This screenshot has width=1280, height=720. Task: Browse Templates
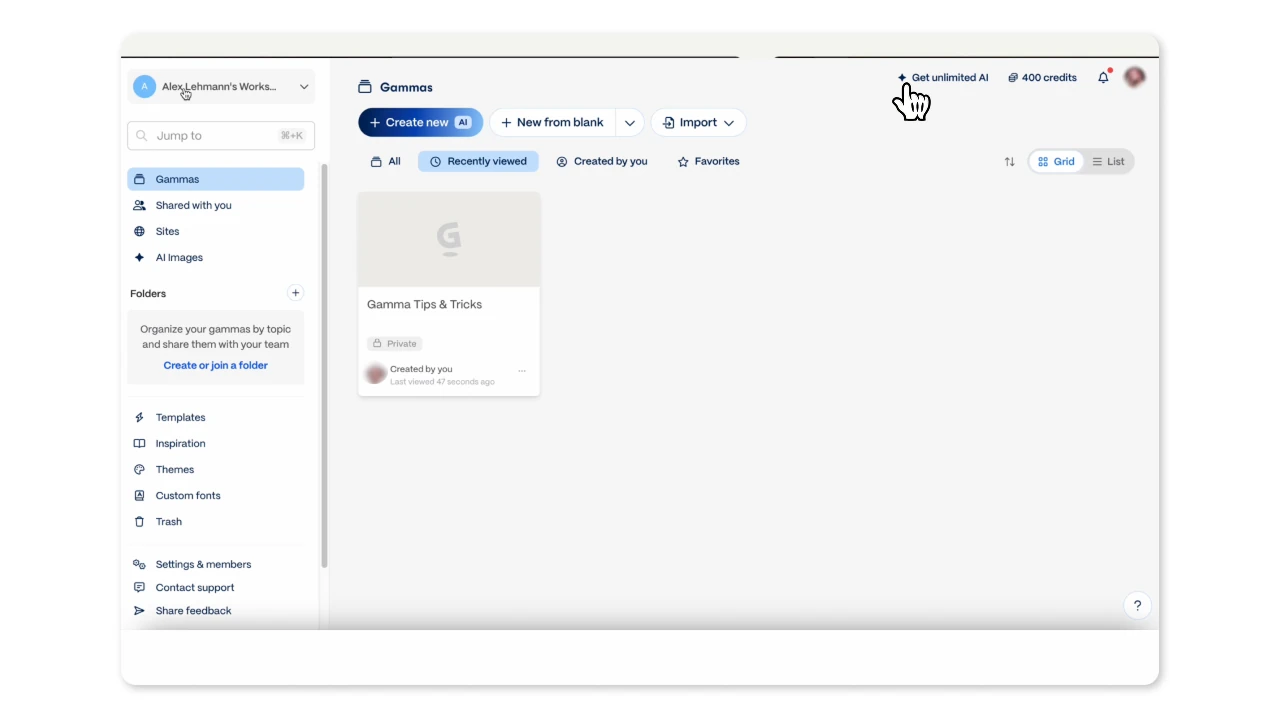(216, 417)
